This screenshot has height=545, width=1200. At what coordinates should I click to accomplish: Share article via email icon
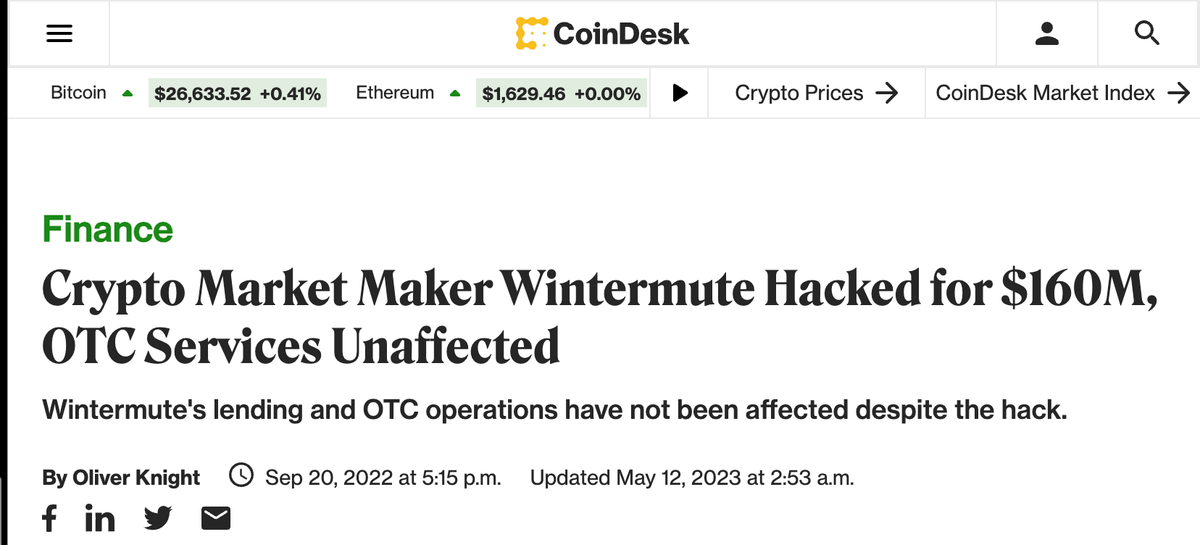pos(216,518)
